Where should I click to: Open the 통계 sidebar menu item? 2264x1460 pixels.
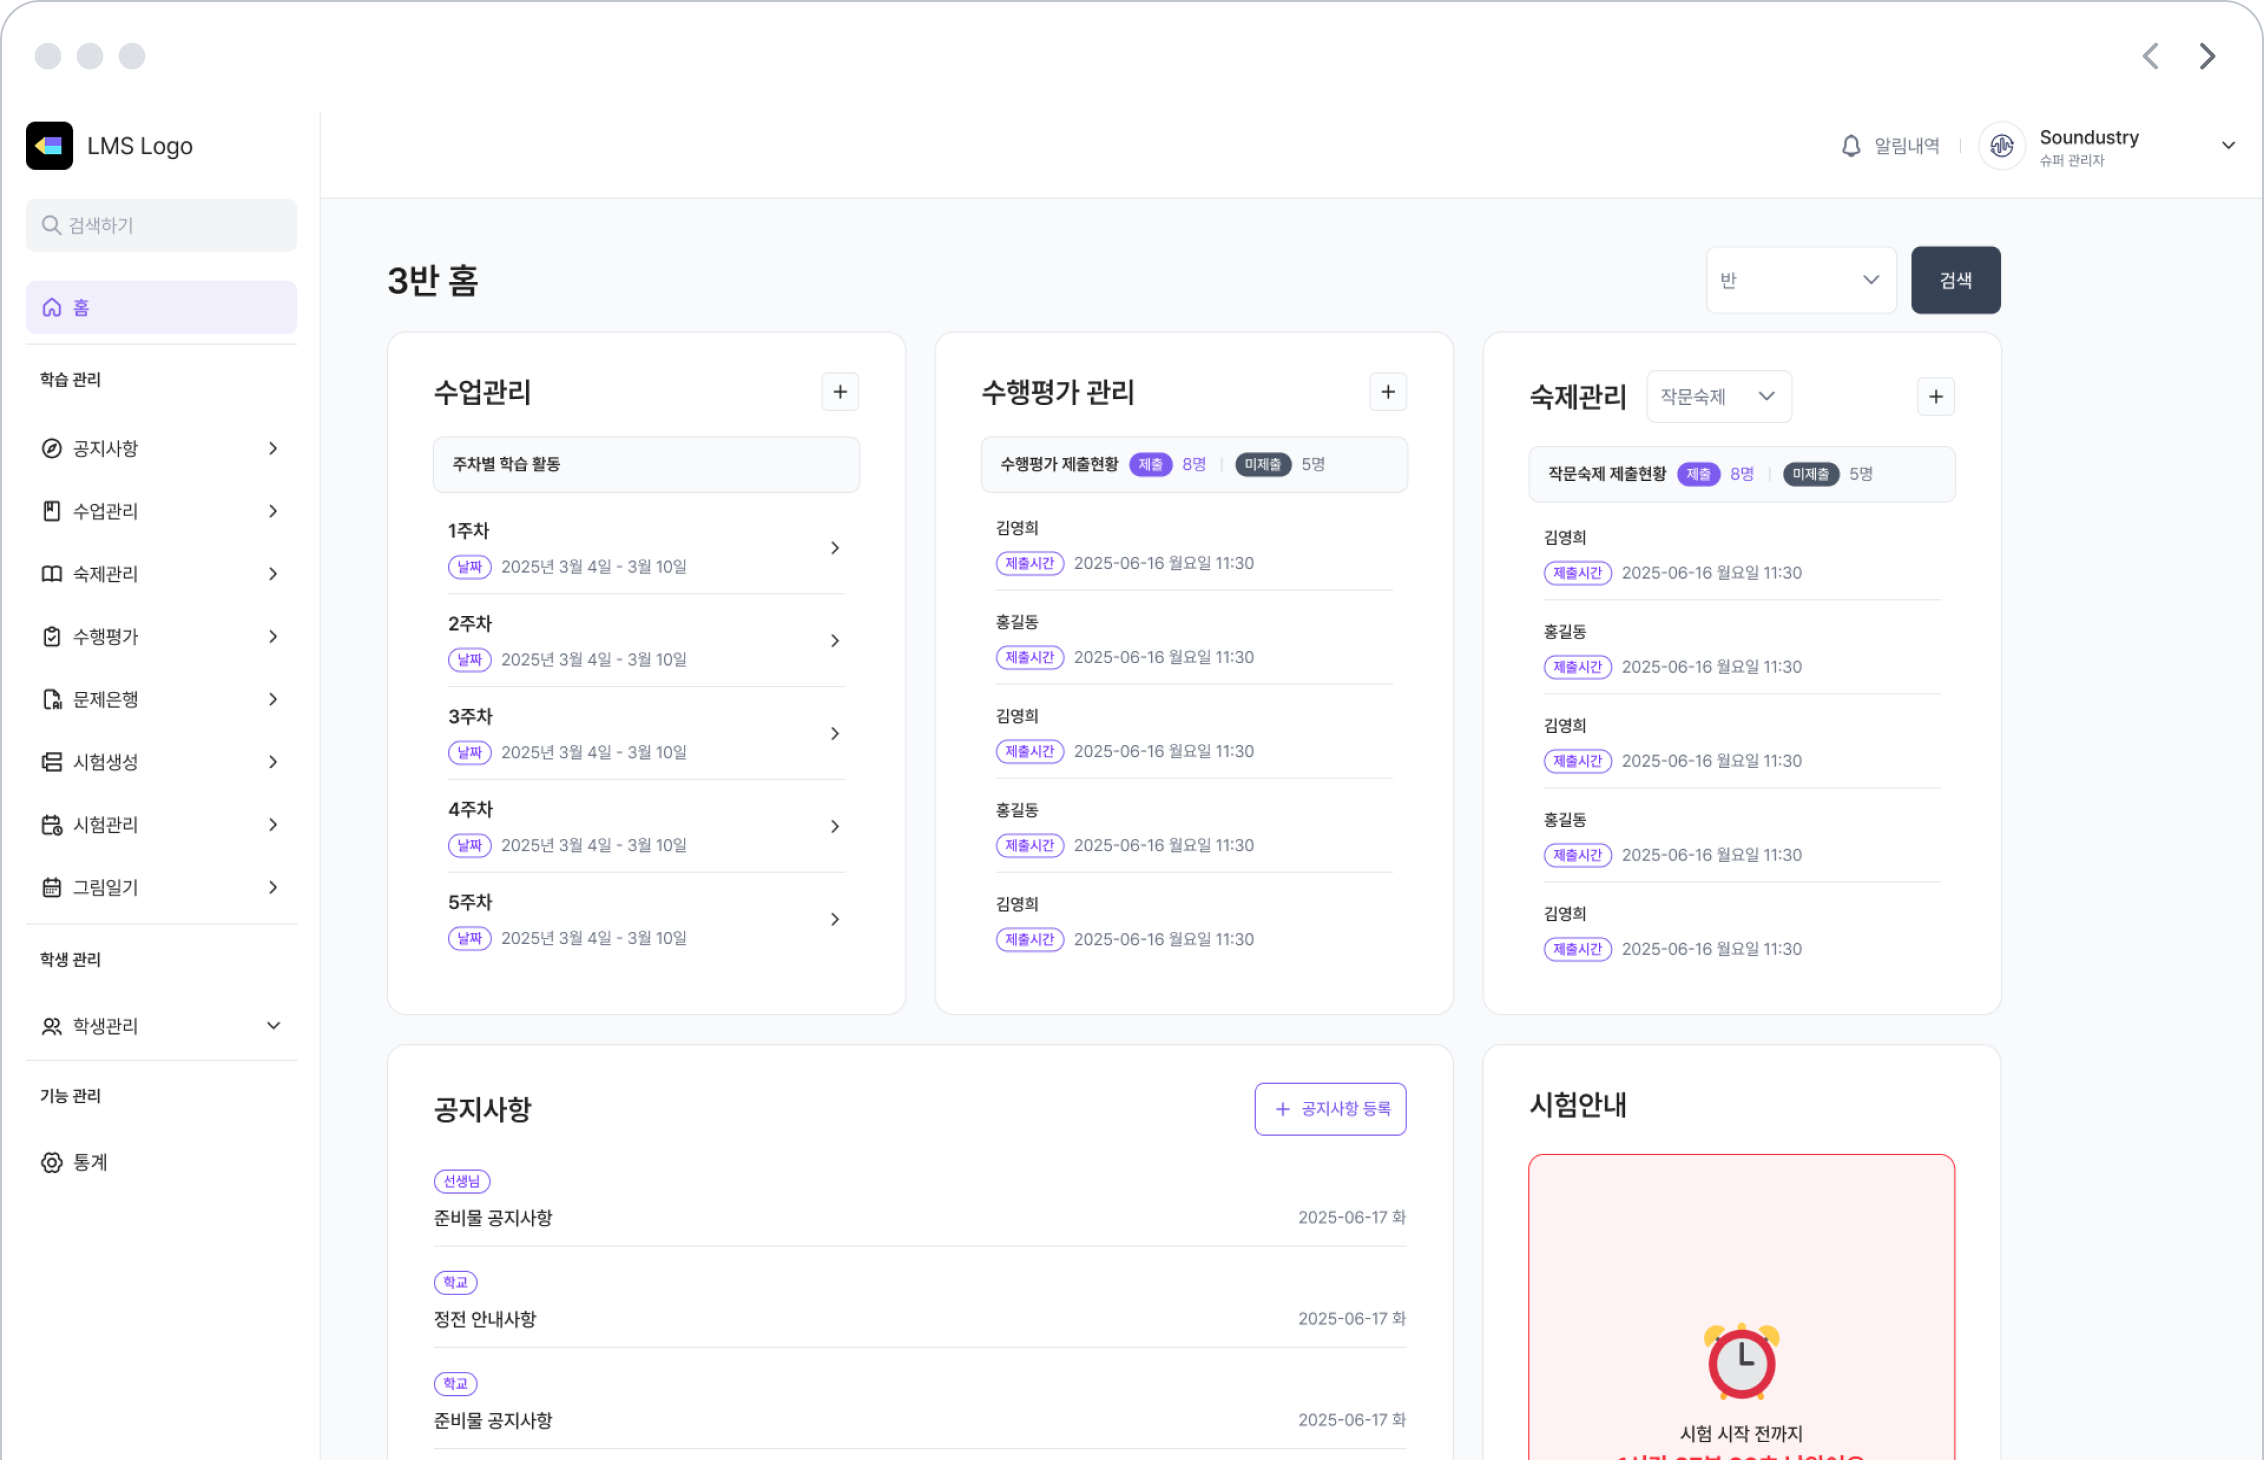coord(90,1162)
